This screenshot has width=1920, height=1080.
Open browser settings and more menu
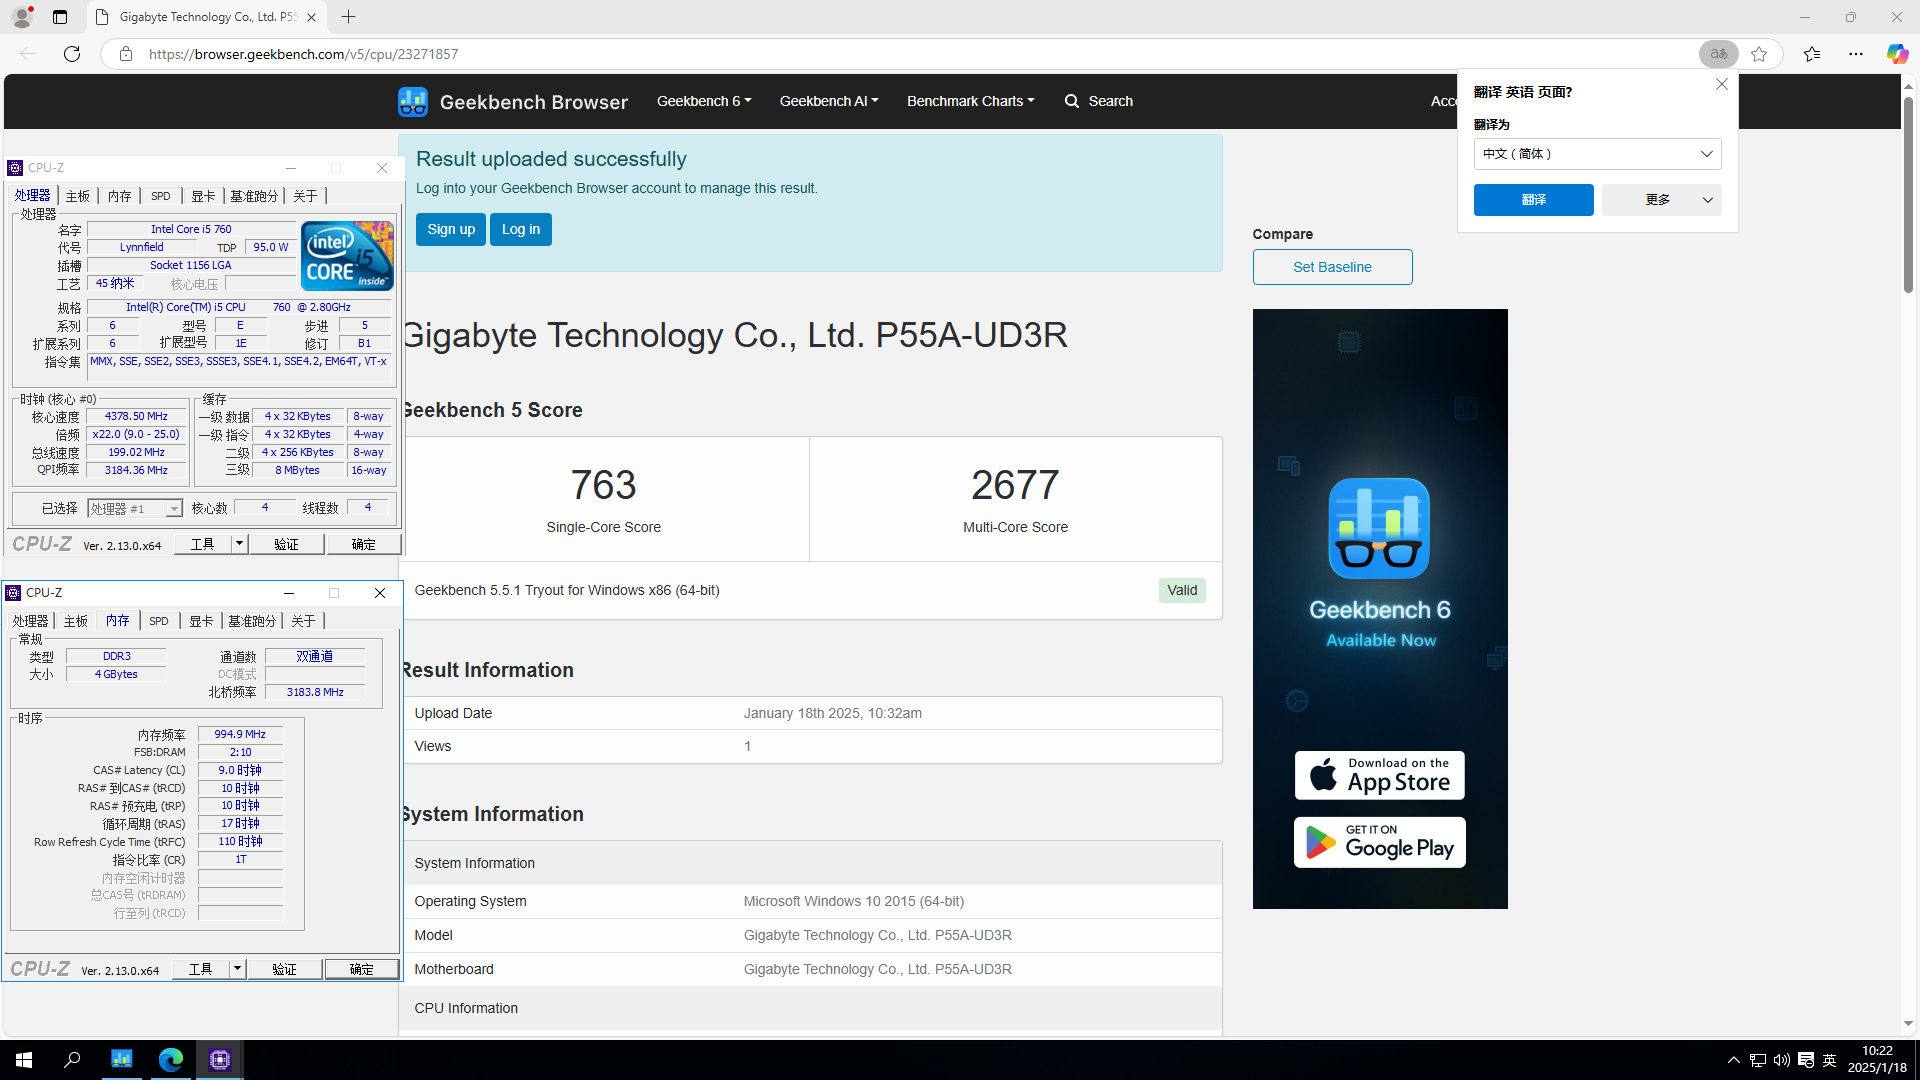tap(1856, 54)
